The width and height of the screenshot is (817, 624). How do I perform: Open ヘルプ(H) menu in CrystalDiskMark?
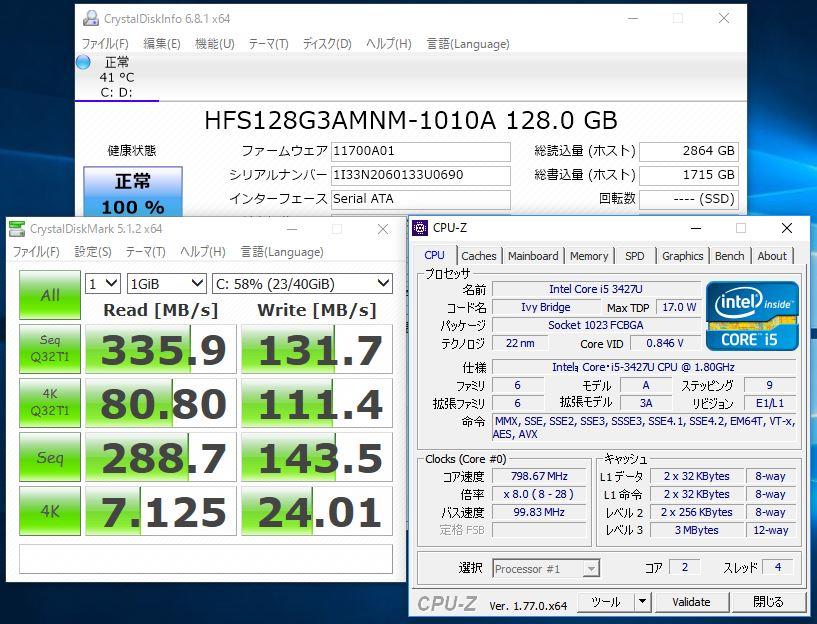202,252
